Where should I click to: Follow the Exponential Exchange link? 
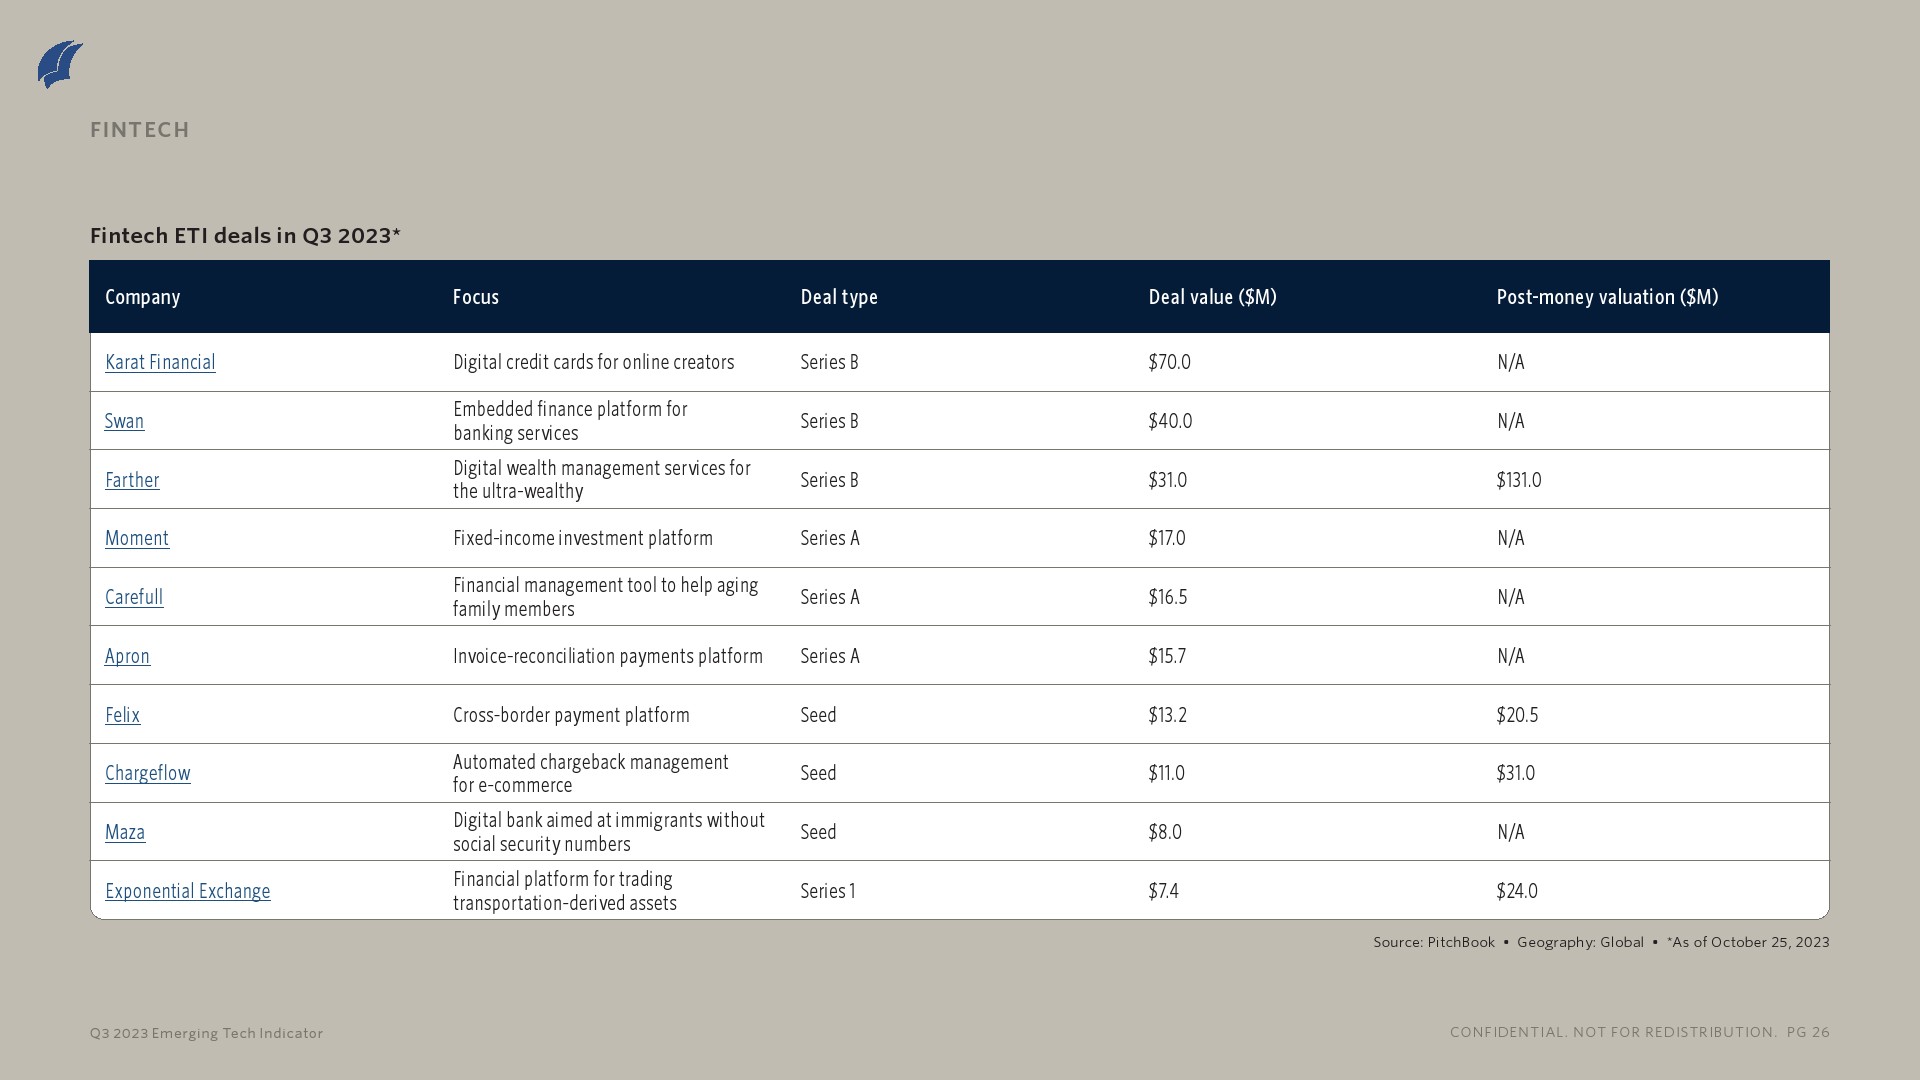[x=187, y=891]
